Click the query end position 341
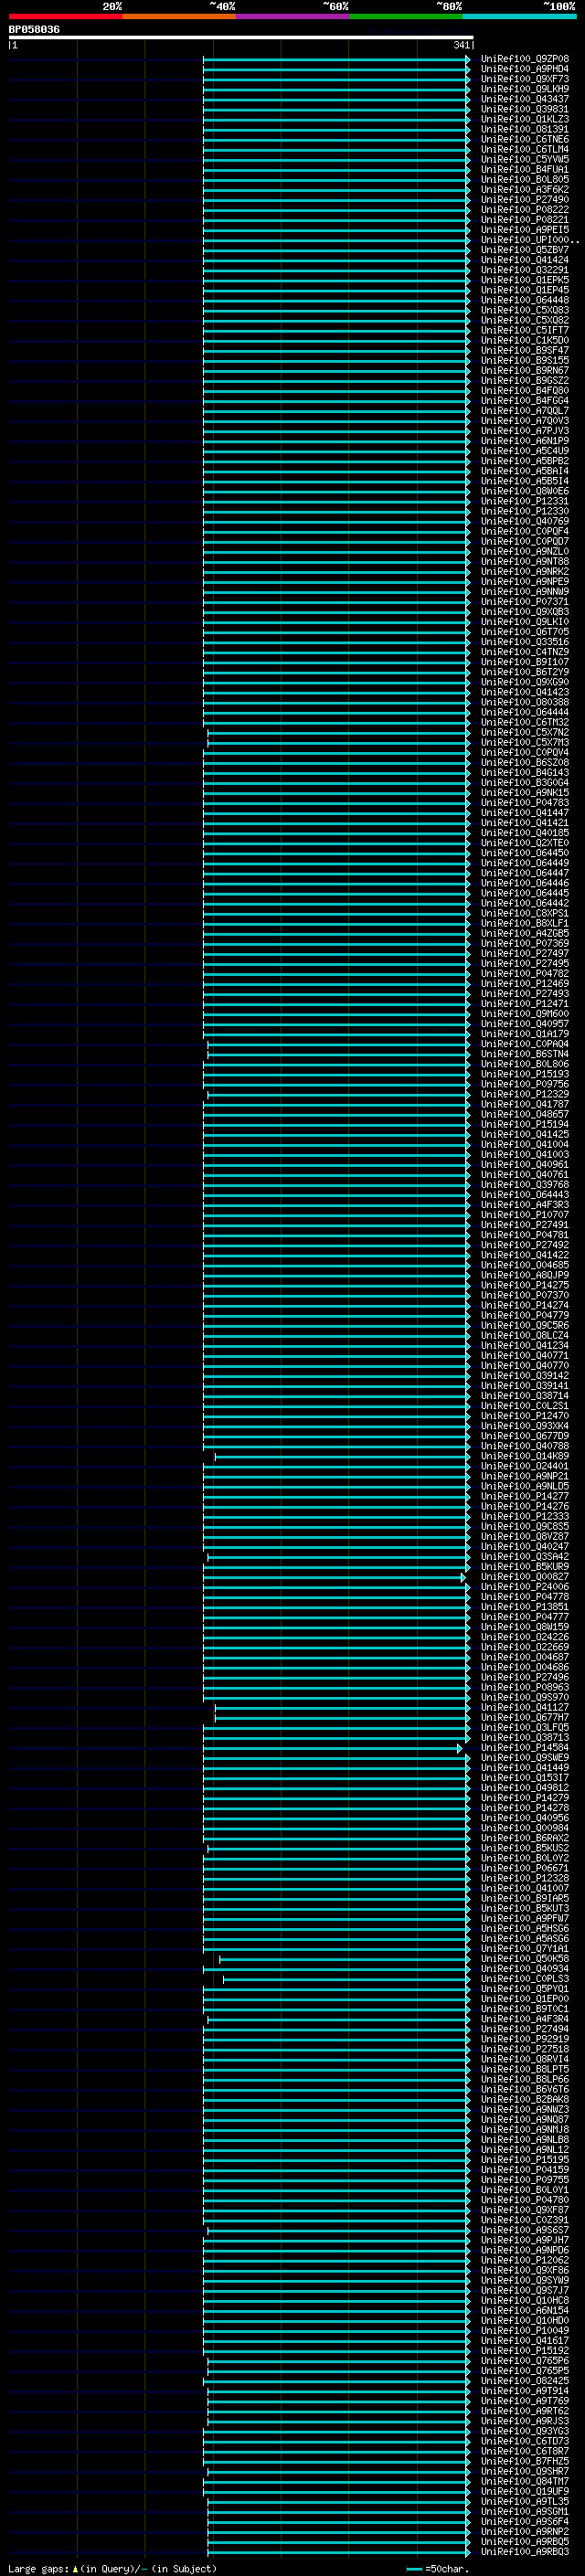The height and width of the screenshot is (2576, 585). pos(461,45)
